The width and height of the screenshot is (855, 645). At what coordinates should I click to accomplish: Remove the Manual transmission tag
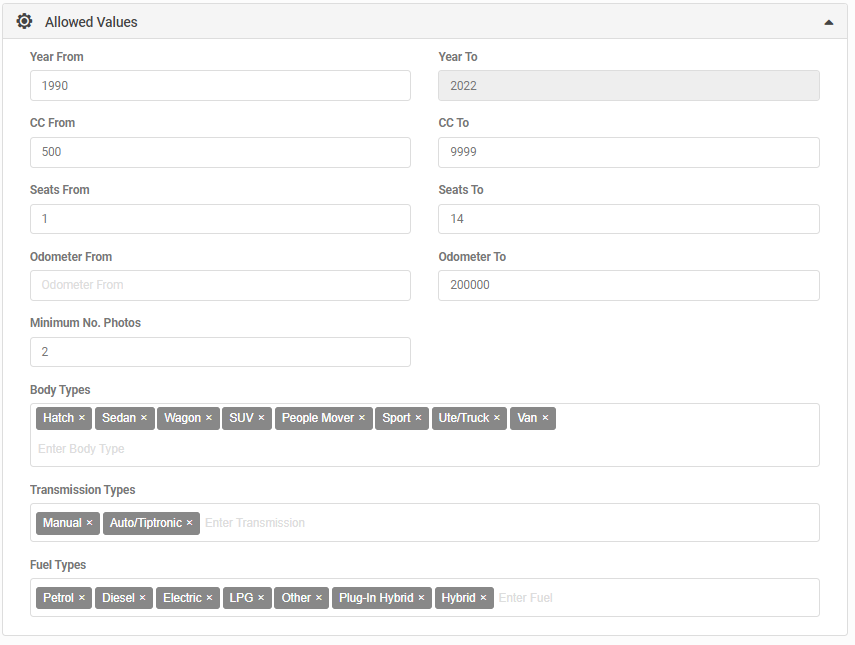(89, 523)
